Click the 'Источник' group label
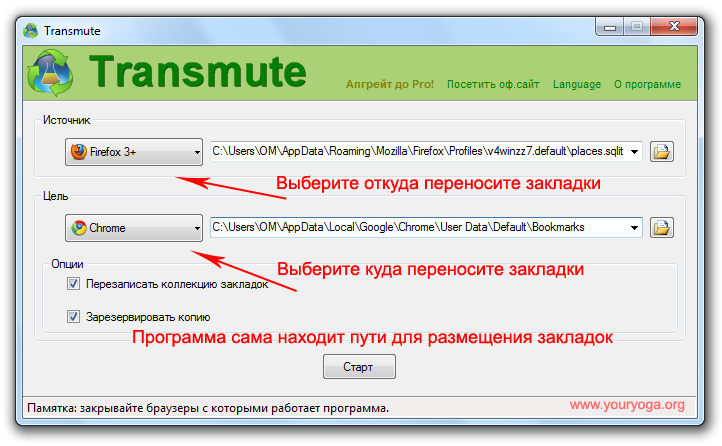Image resolution: width=722 pixels, height=446 pixels. pyautogui.click(x=67, y=120)
